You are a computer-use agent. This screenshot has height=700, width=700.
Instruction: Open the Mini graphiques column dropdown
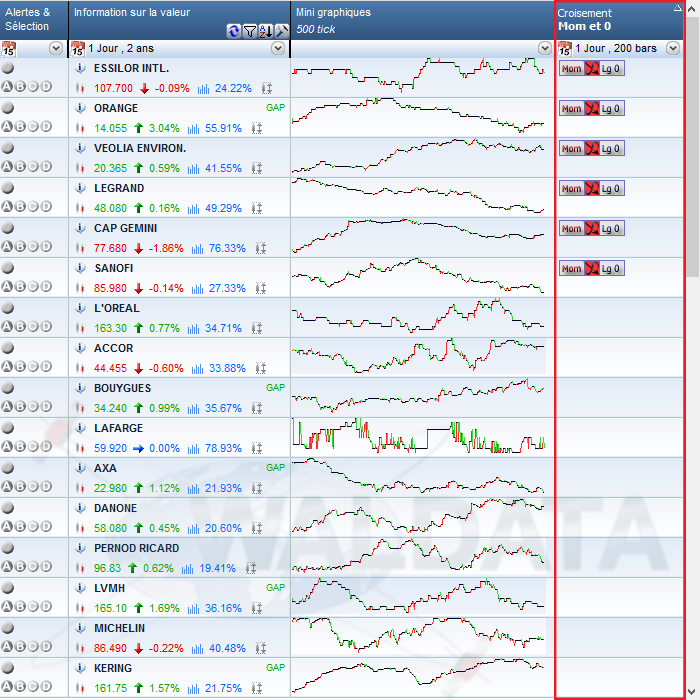click(x=545, y=48)
